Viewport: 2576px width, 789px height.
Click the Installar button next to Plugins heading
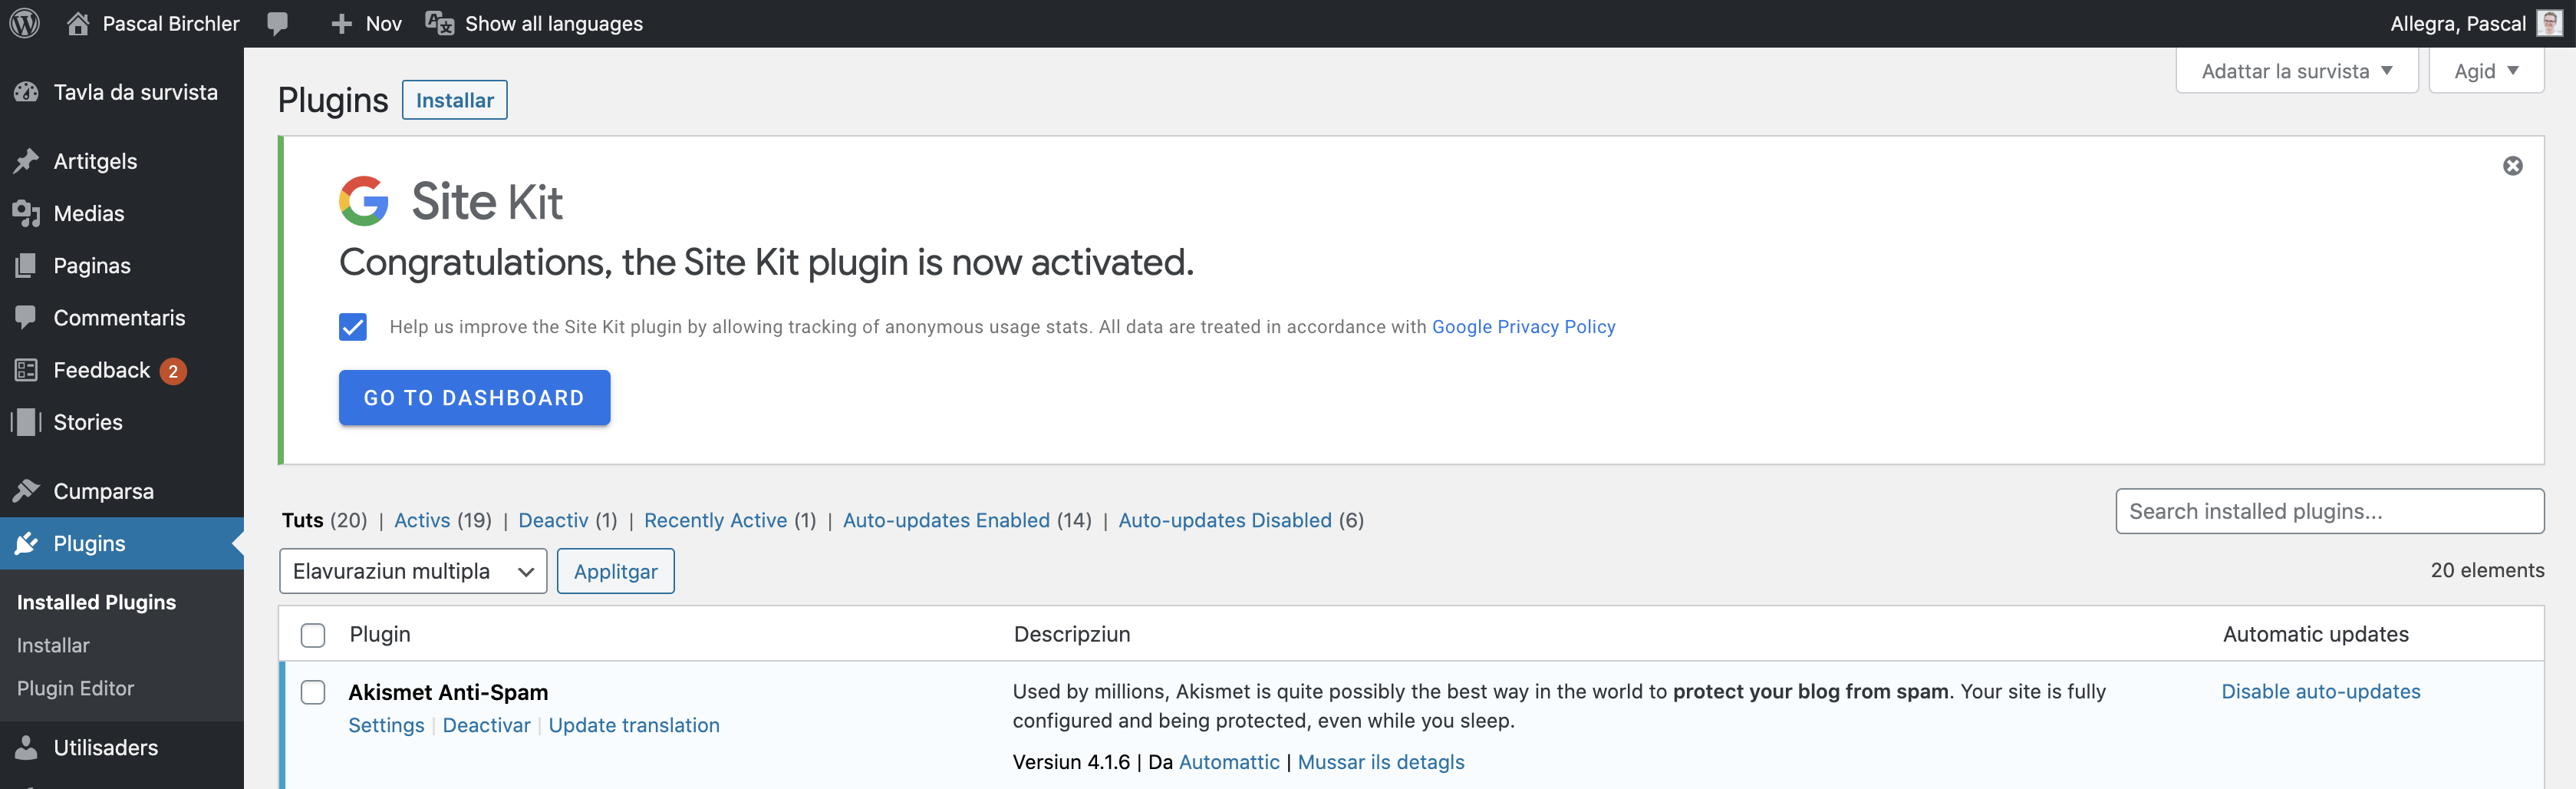tap(455, 100)
